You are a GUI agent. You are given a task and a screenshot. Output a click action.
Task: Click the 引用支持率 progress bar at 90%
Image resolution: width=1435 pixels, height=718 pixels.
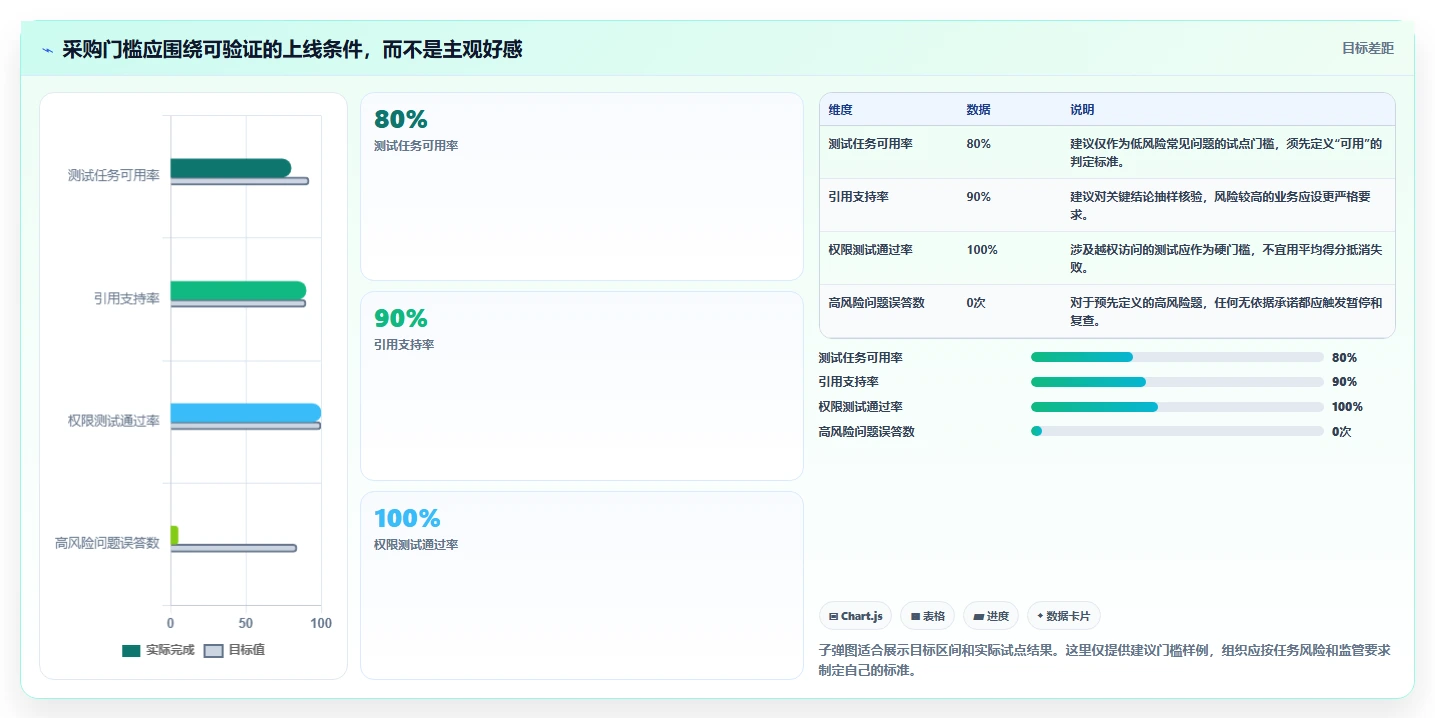coord(1177,382)
